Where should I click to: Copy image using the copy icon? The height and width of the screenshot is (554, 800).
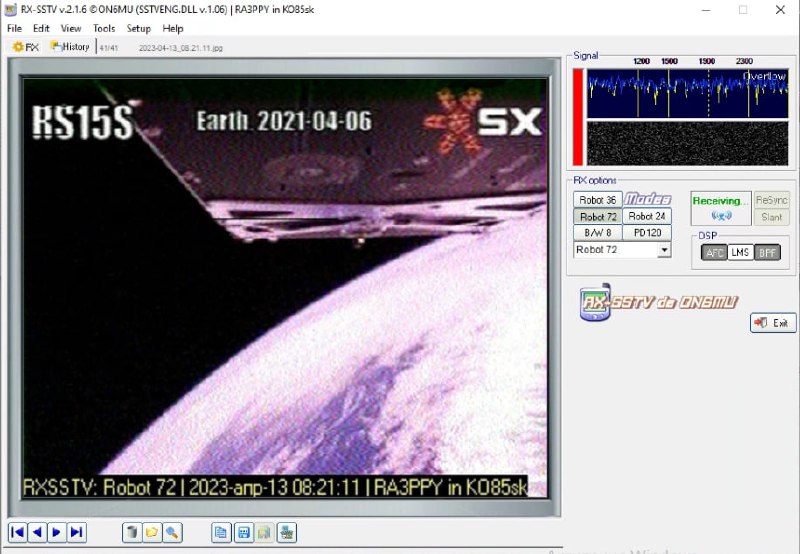click(x=221, y=532)
